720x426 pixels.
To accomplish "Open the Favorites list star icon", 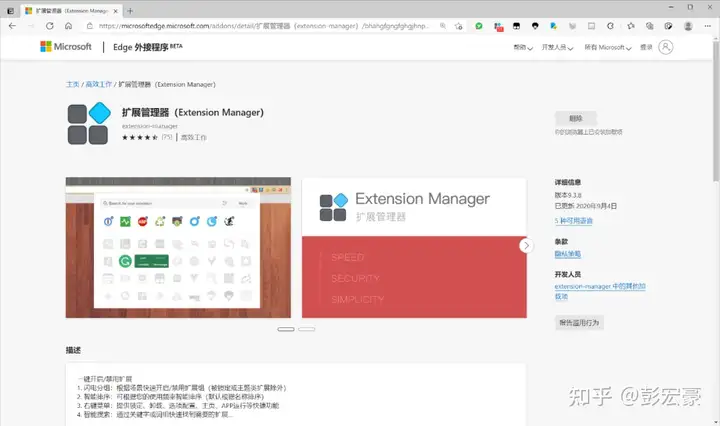I will [631, 26].
